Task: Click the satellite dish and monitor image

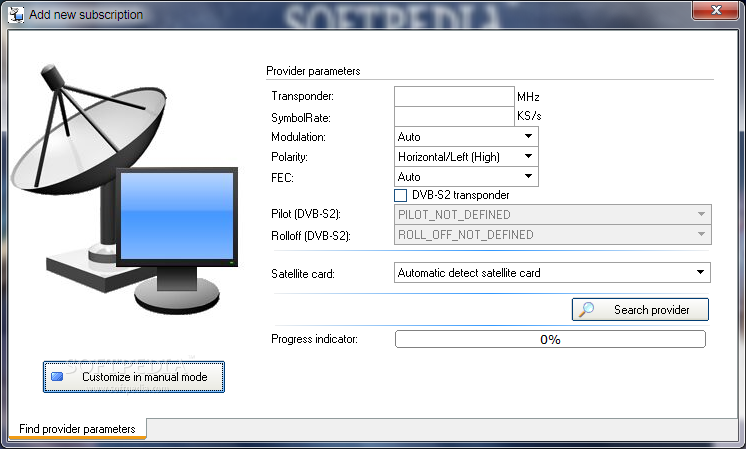Action: pos(125,189)
